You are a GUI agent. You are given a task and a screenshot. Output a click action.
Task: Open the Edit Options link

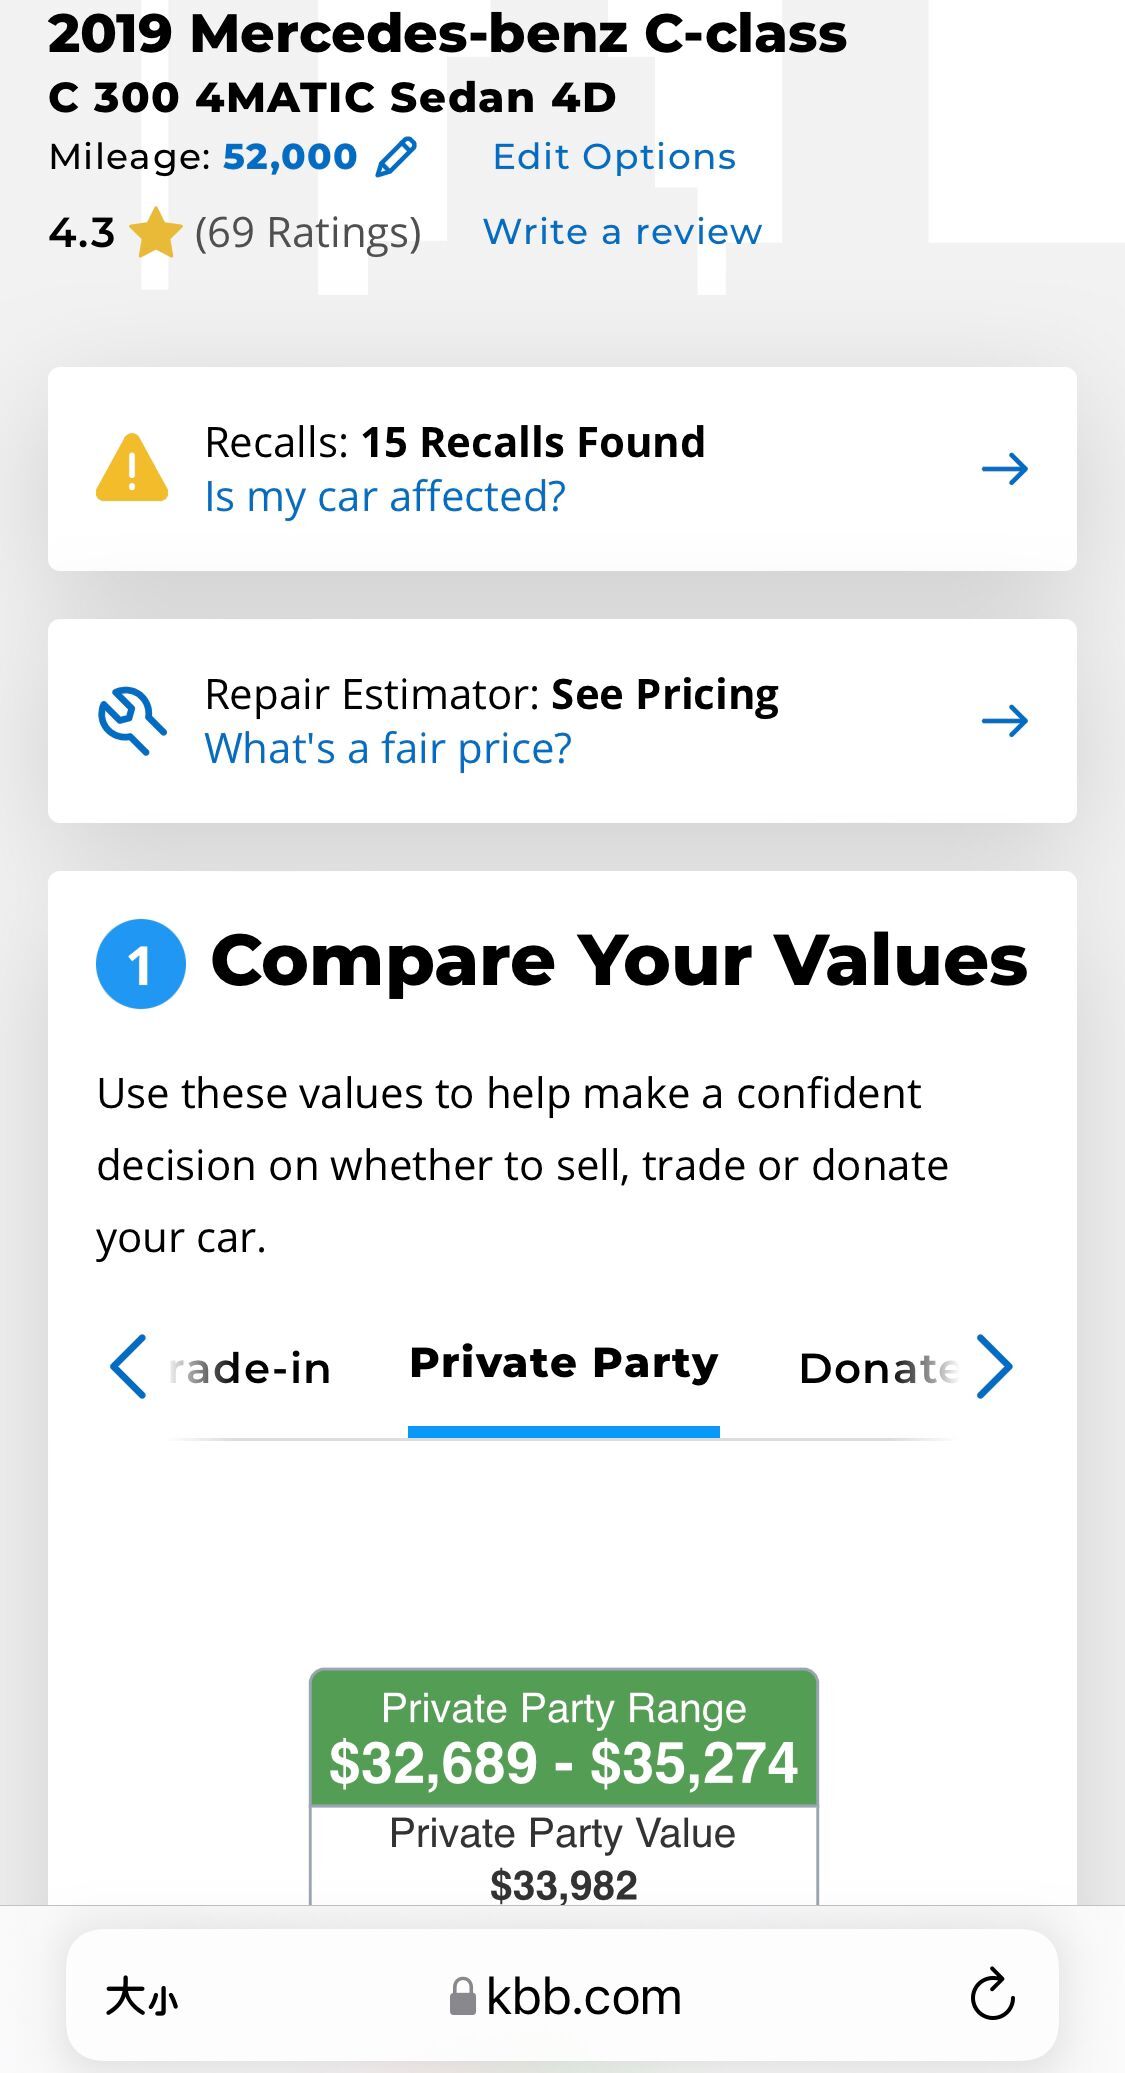(x=614, y=157)
